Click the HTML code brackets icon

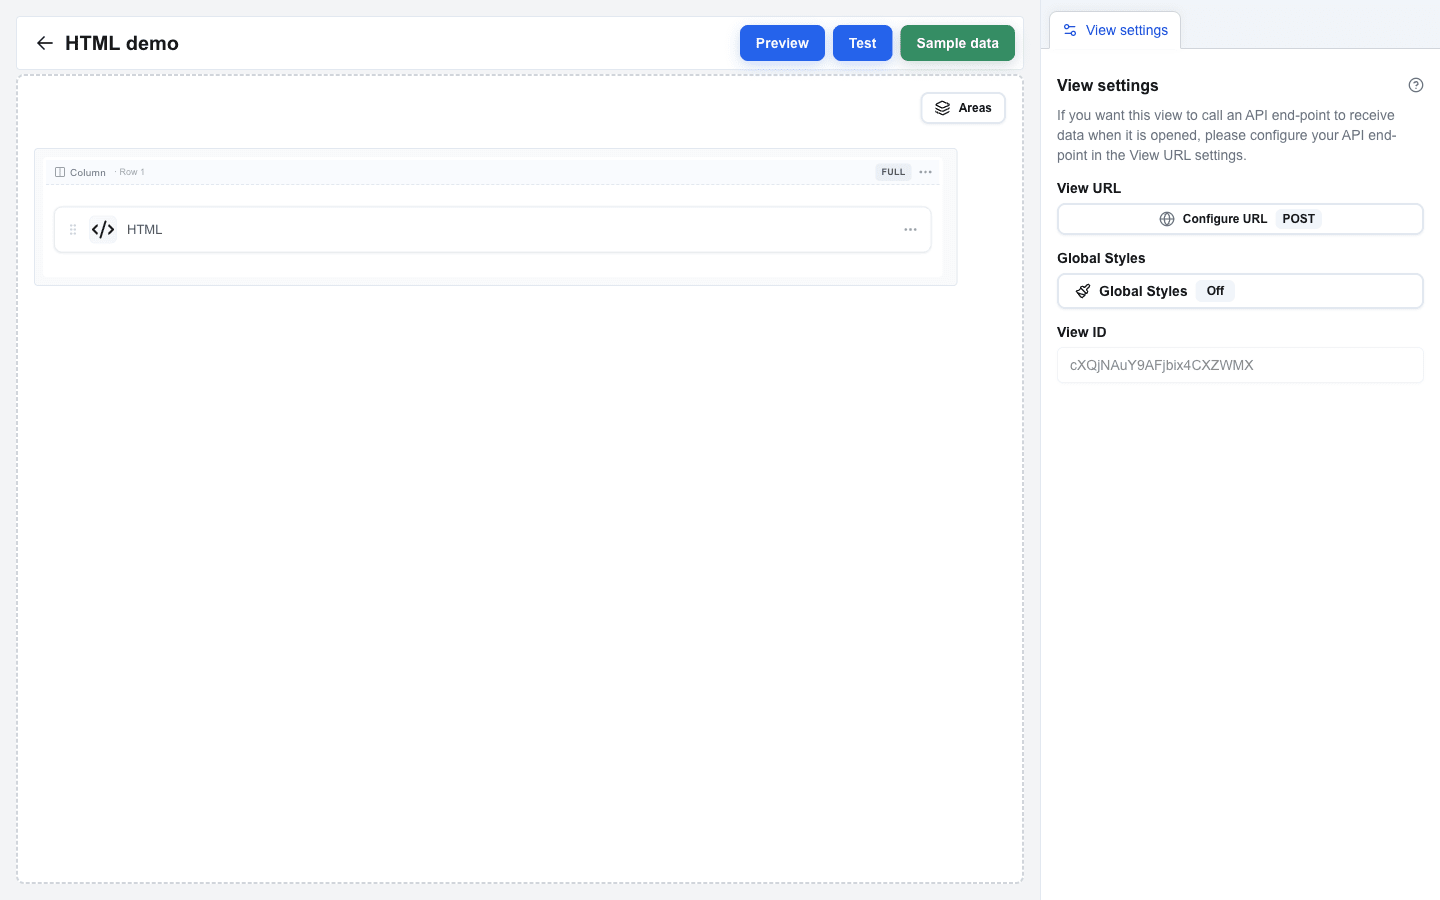click(x=103, y=230)
